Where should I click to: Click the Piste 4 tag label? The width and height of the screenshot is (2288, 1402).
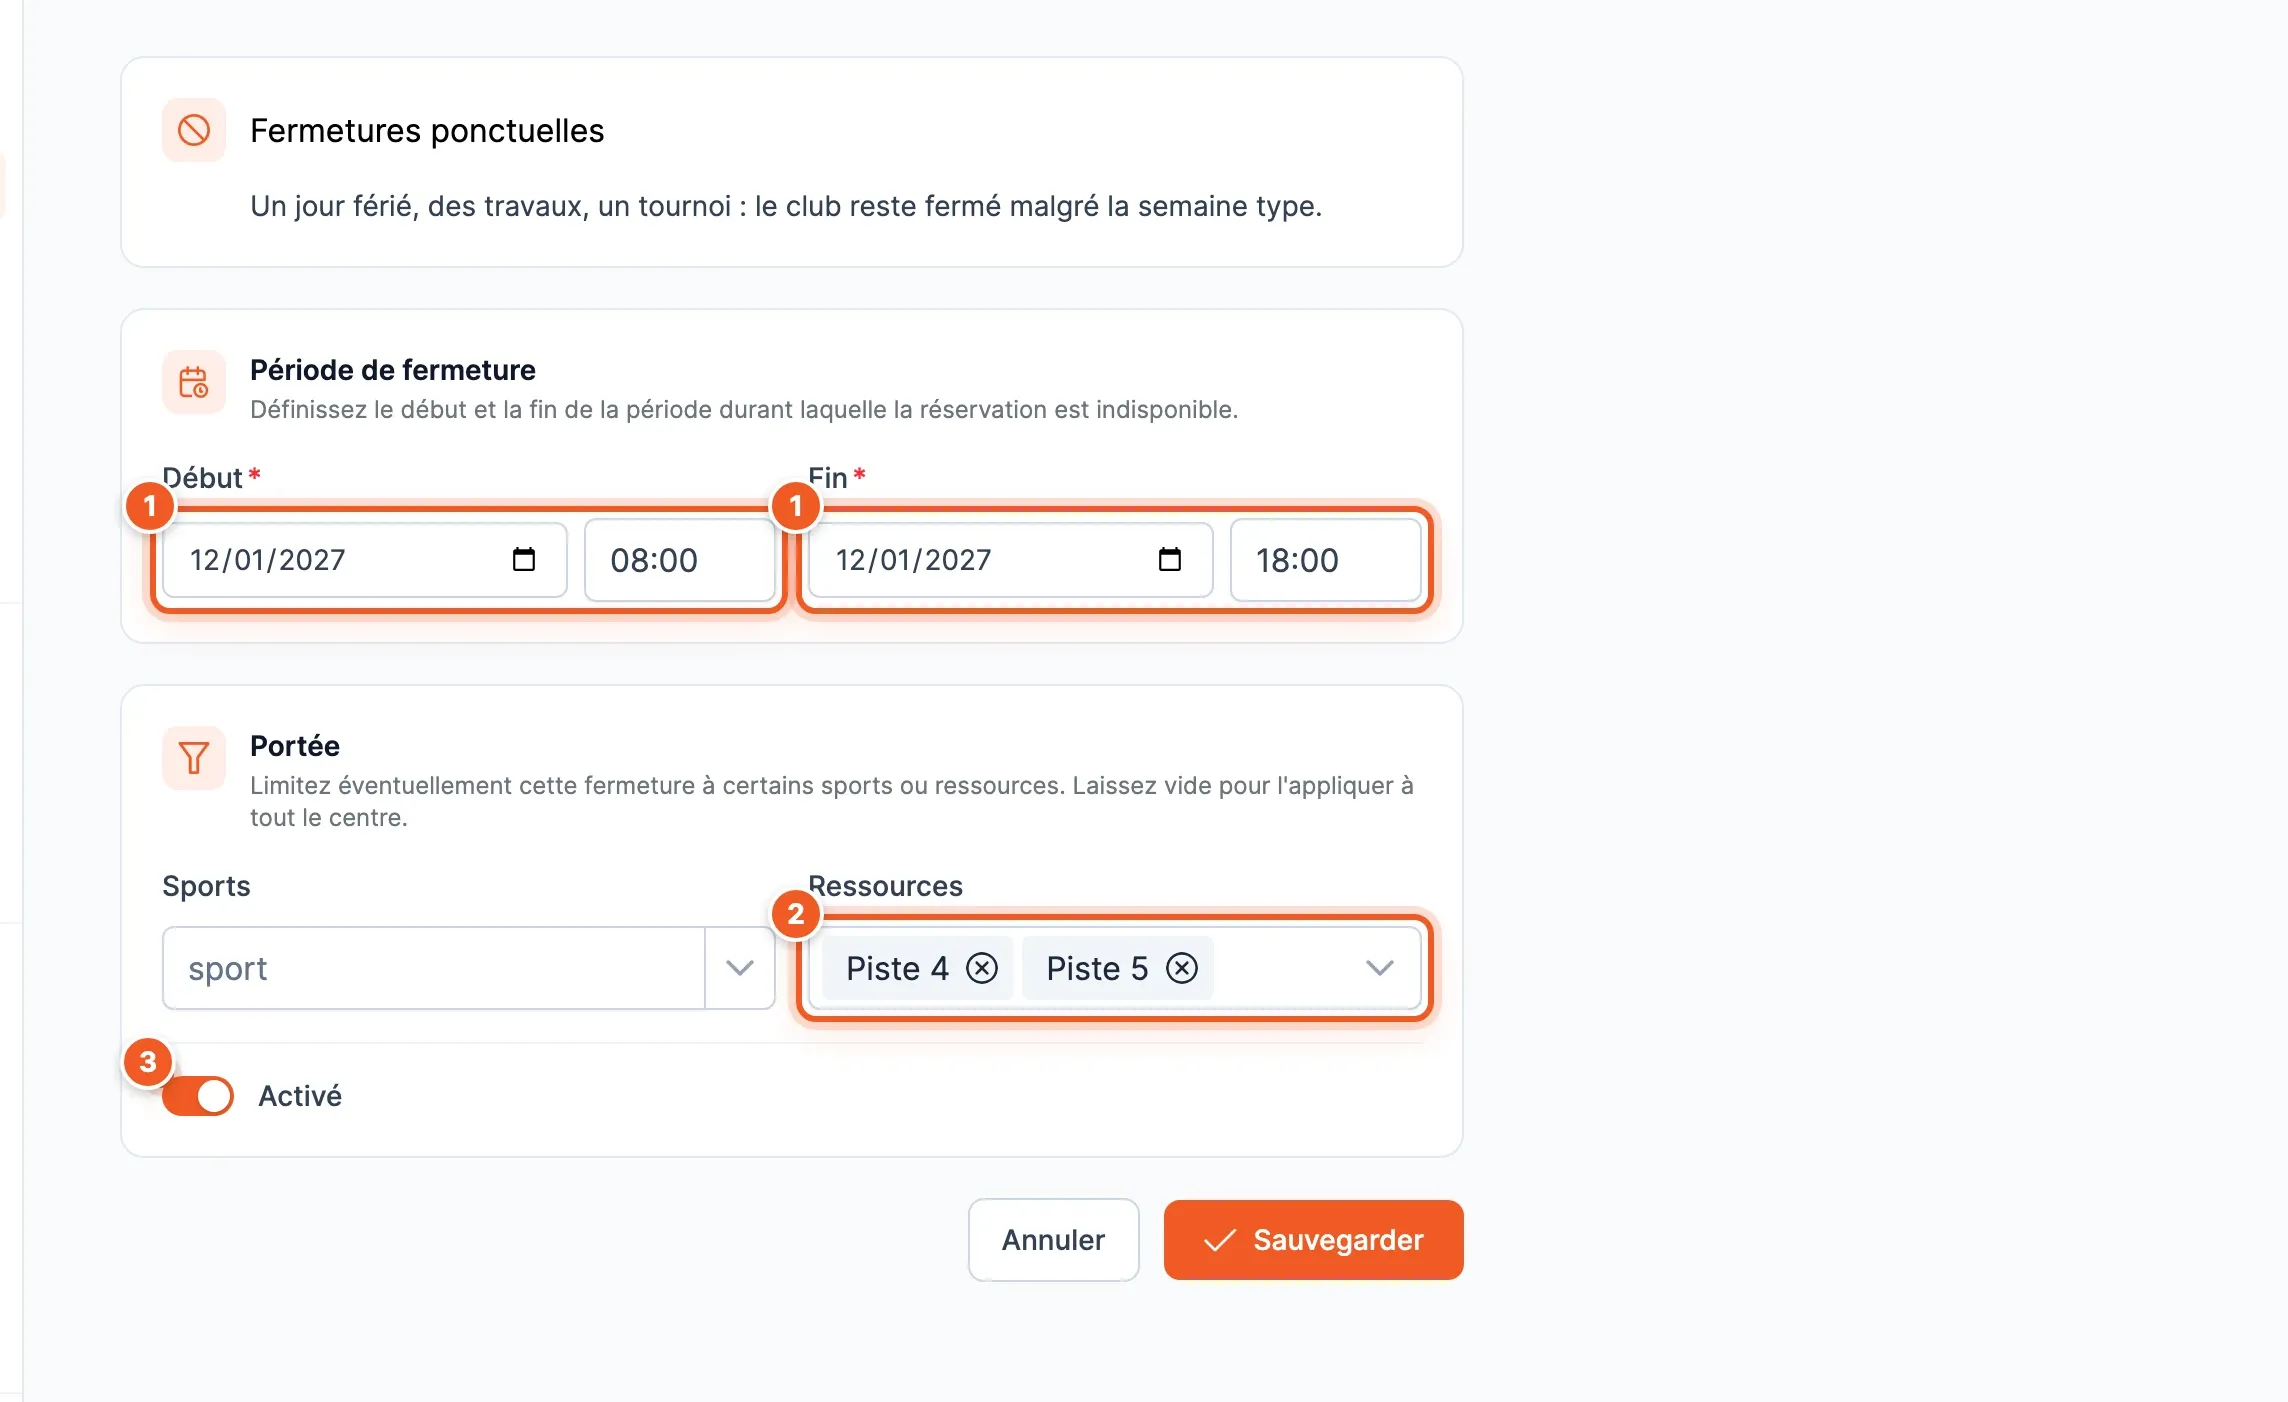(x=897, y=968)
